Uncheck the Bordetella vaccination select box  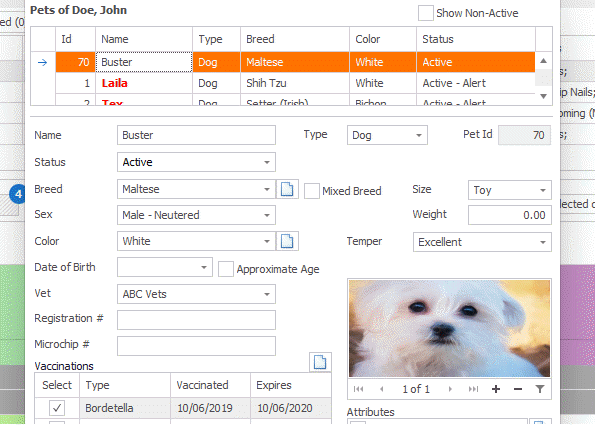(57, 408)
